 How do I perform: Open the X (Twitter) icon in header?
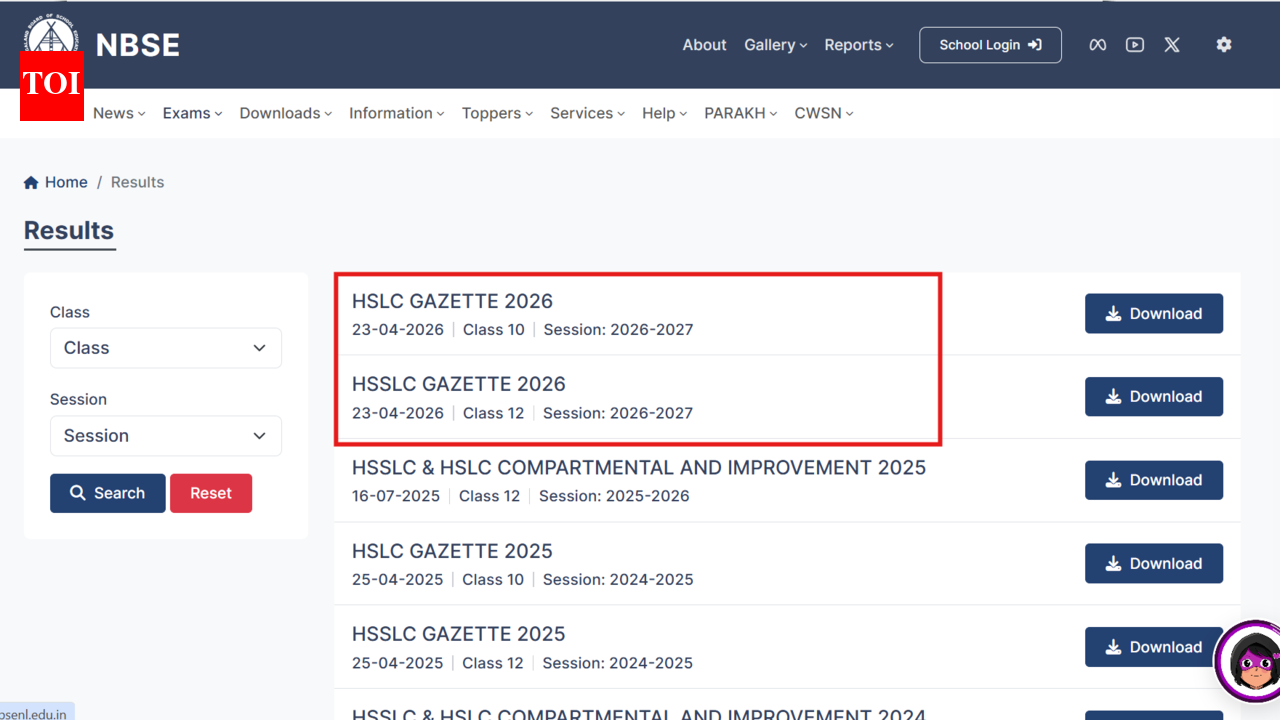1171,44
